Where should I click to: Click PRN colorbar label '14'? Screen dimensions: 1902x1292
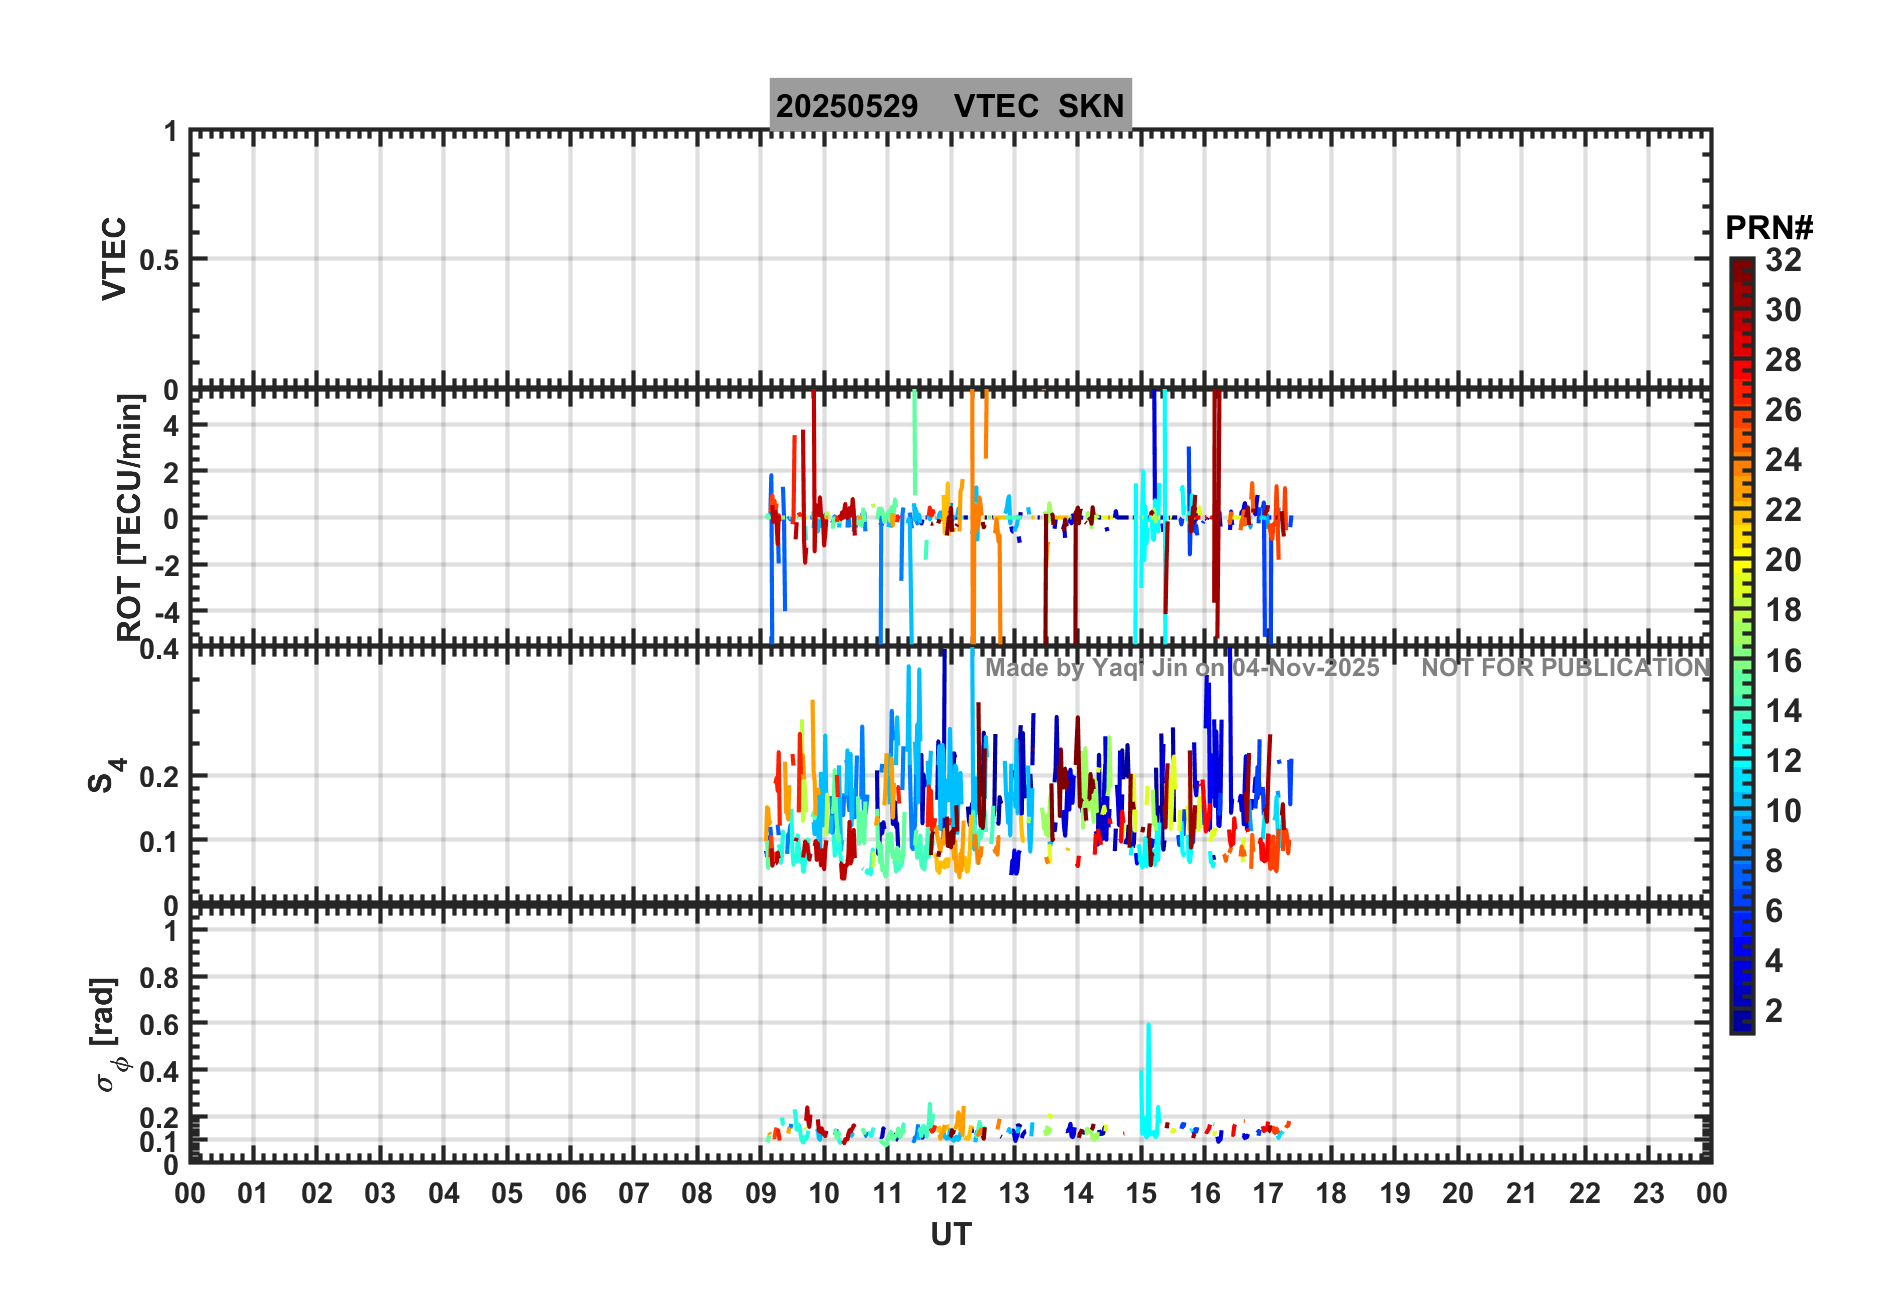click(1783, 711)
